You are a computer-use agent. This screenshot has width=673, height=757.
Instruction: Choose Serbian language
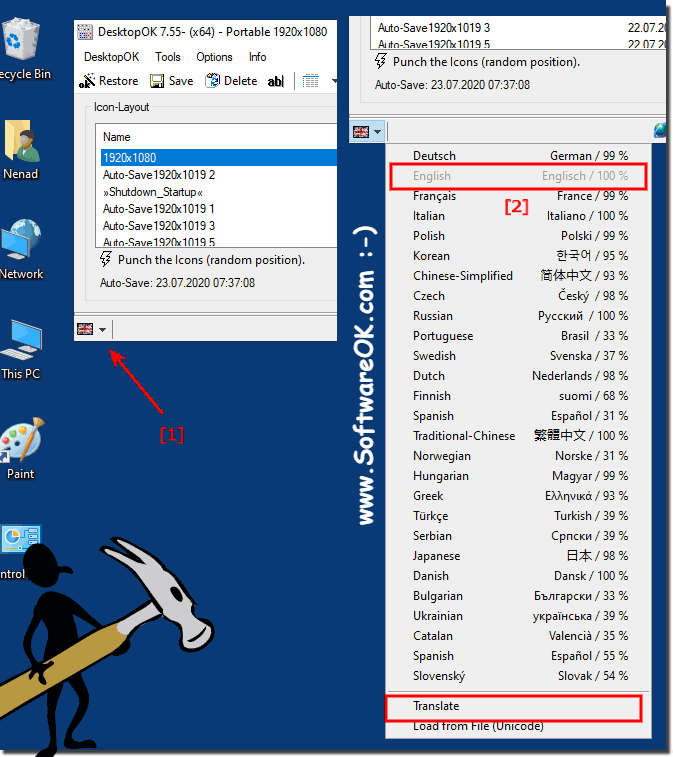tap(519, 536)
